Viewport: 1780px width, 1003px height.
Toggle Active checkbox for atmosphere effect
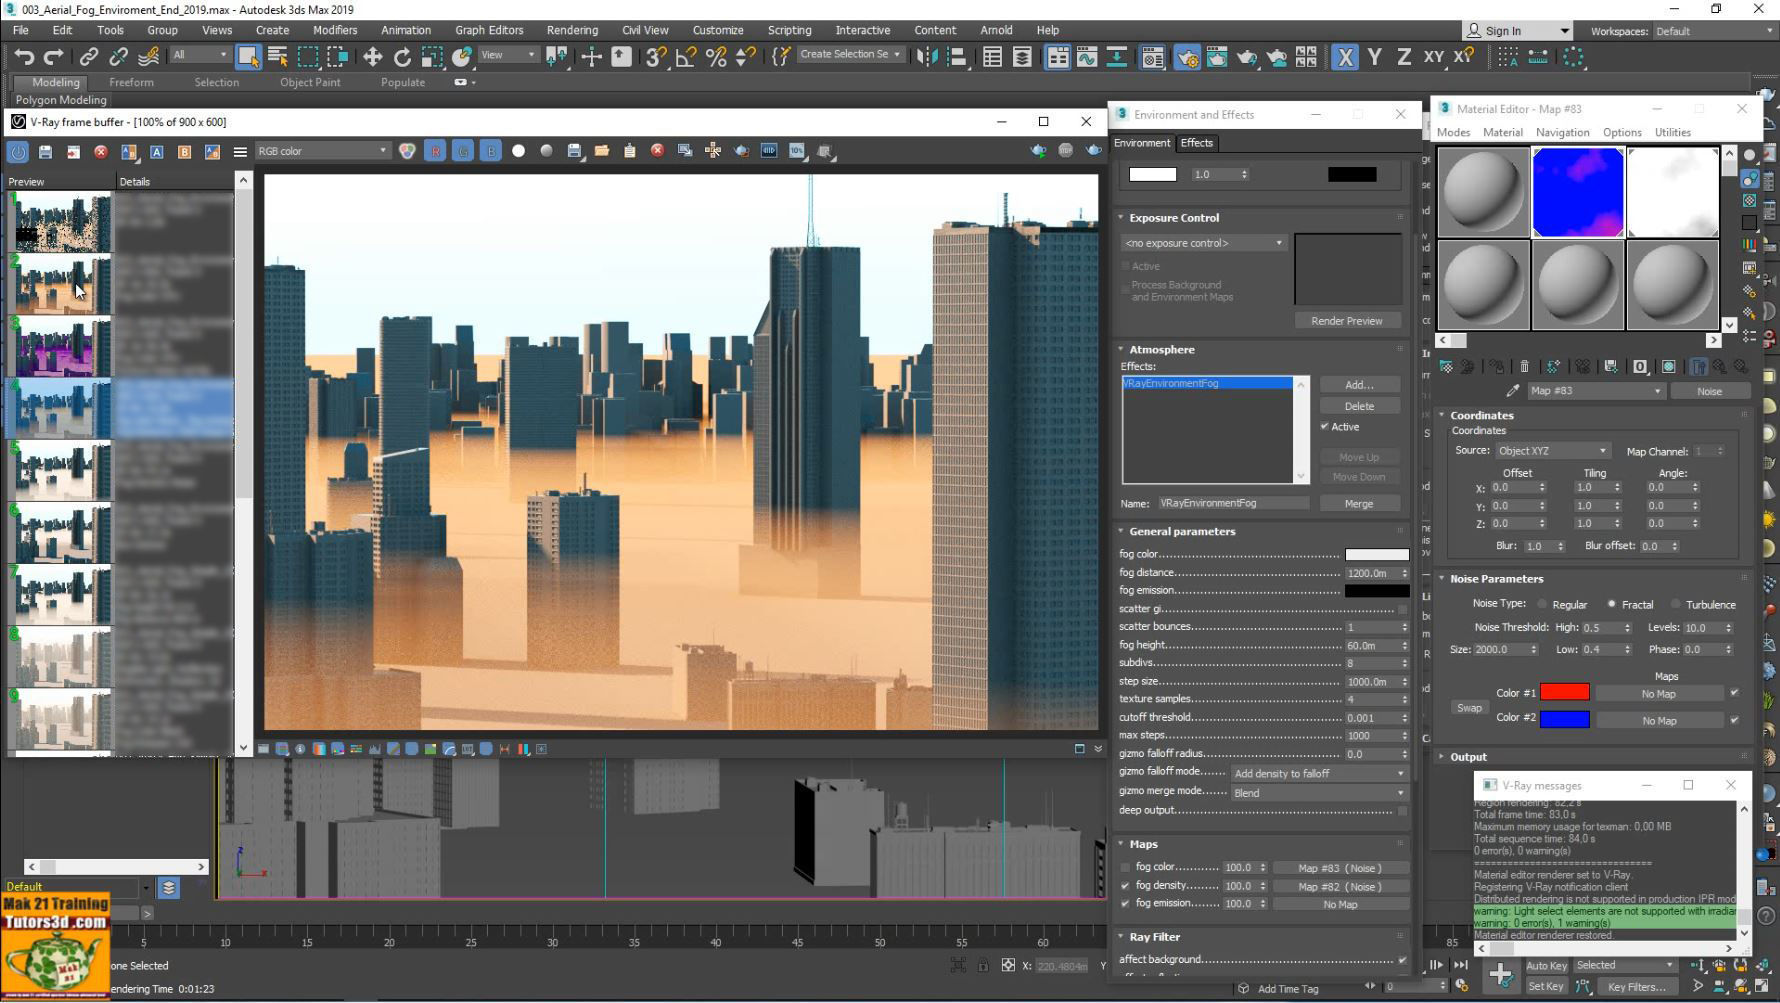tap(1325, 427)
